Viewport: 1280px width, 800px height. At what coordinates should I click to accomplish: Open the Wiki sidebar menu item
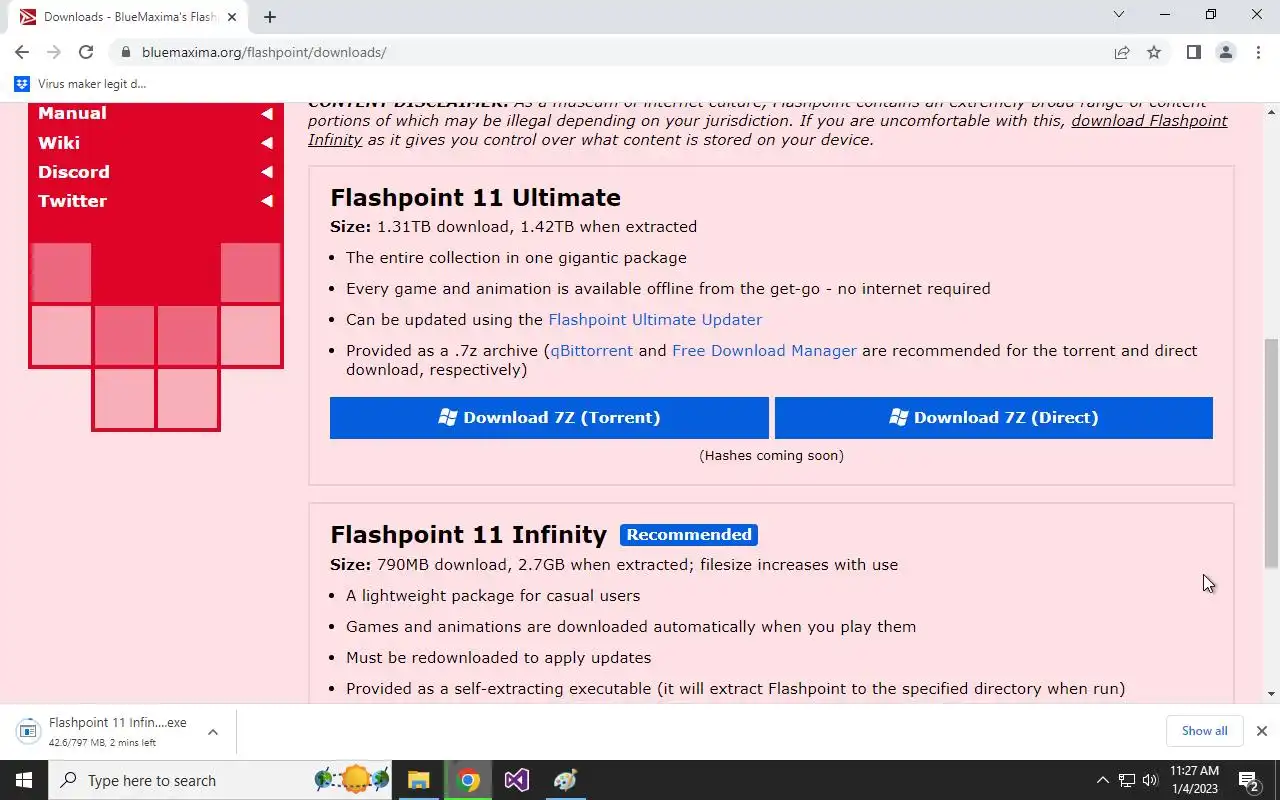59,142
